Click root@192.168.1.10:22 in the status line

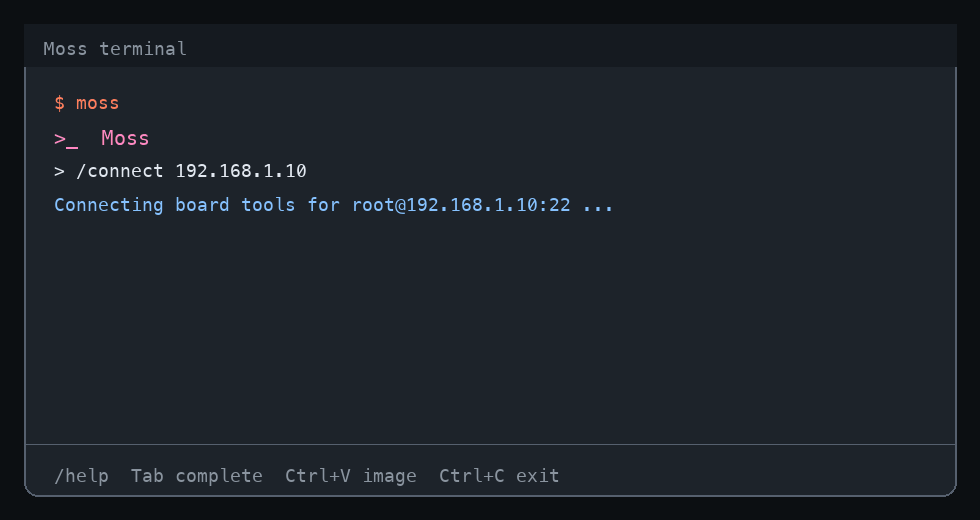[x=461, y=205]
